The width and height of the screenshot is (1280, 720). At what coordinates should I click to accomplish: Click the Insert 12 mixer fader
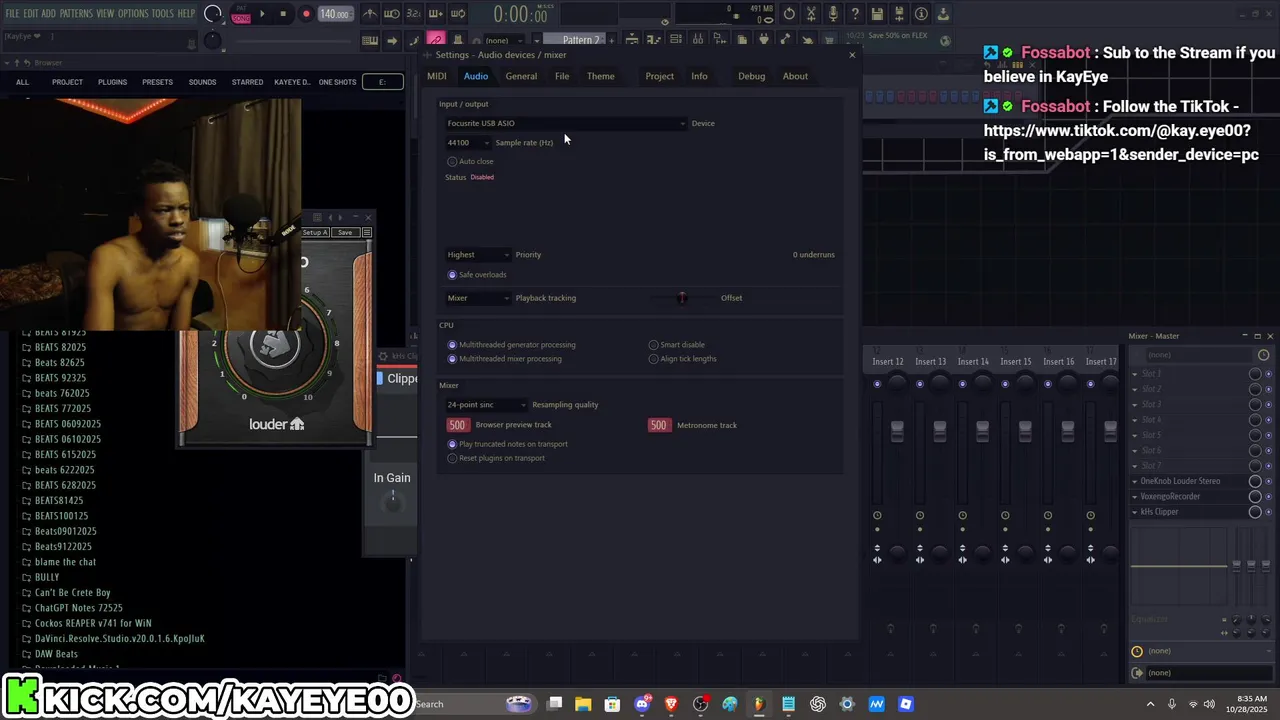pyautogui.click(x=897, y=431)
